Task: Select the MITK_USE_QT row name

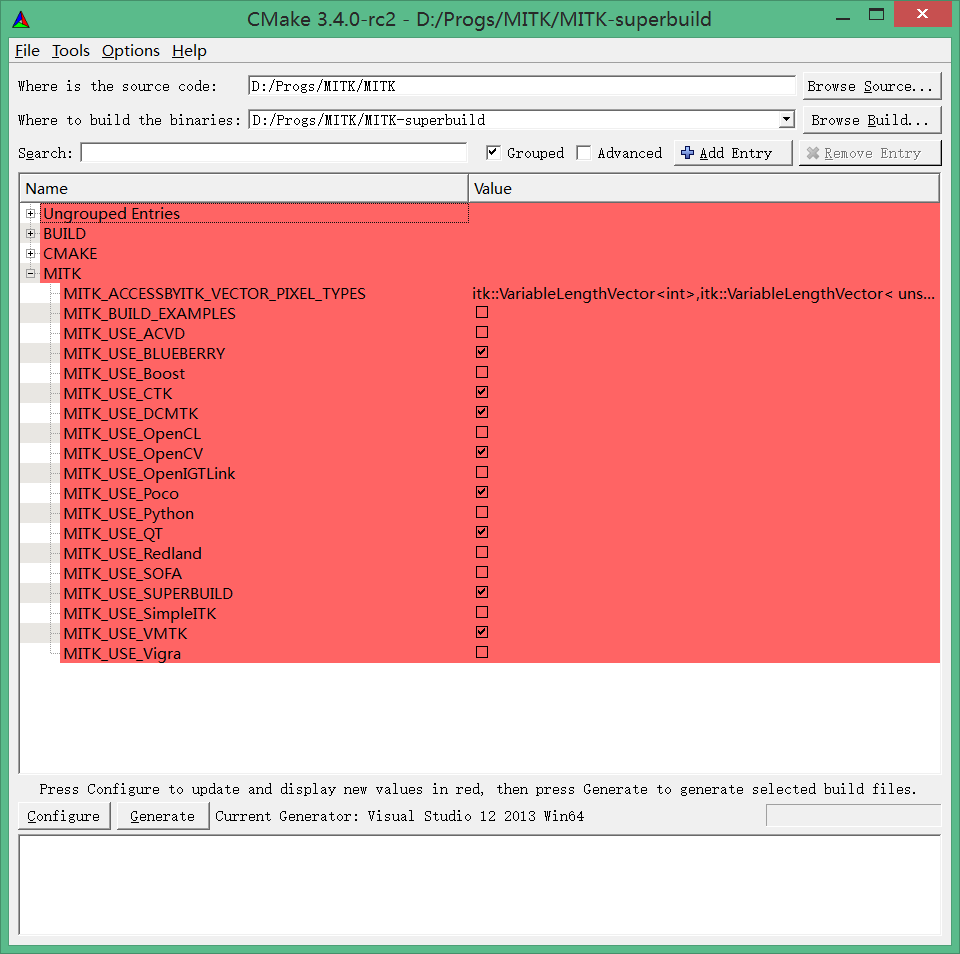Action: [113, 533]
